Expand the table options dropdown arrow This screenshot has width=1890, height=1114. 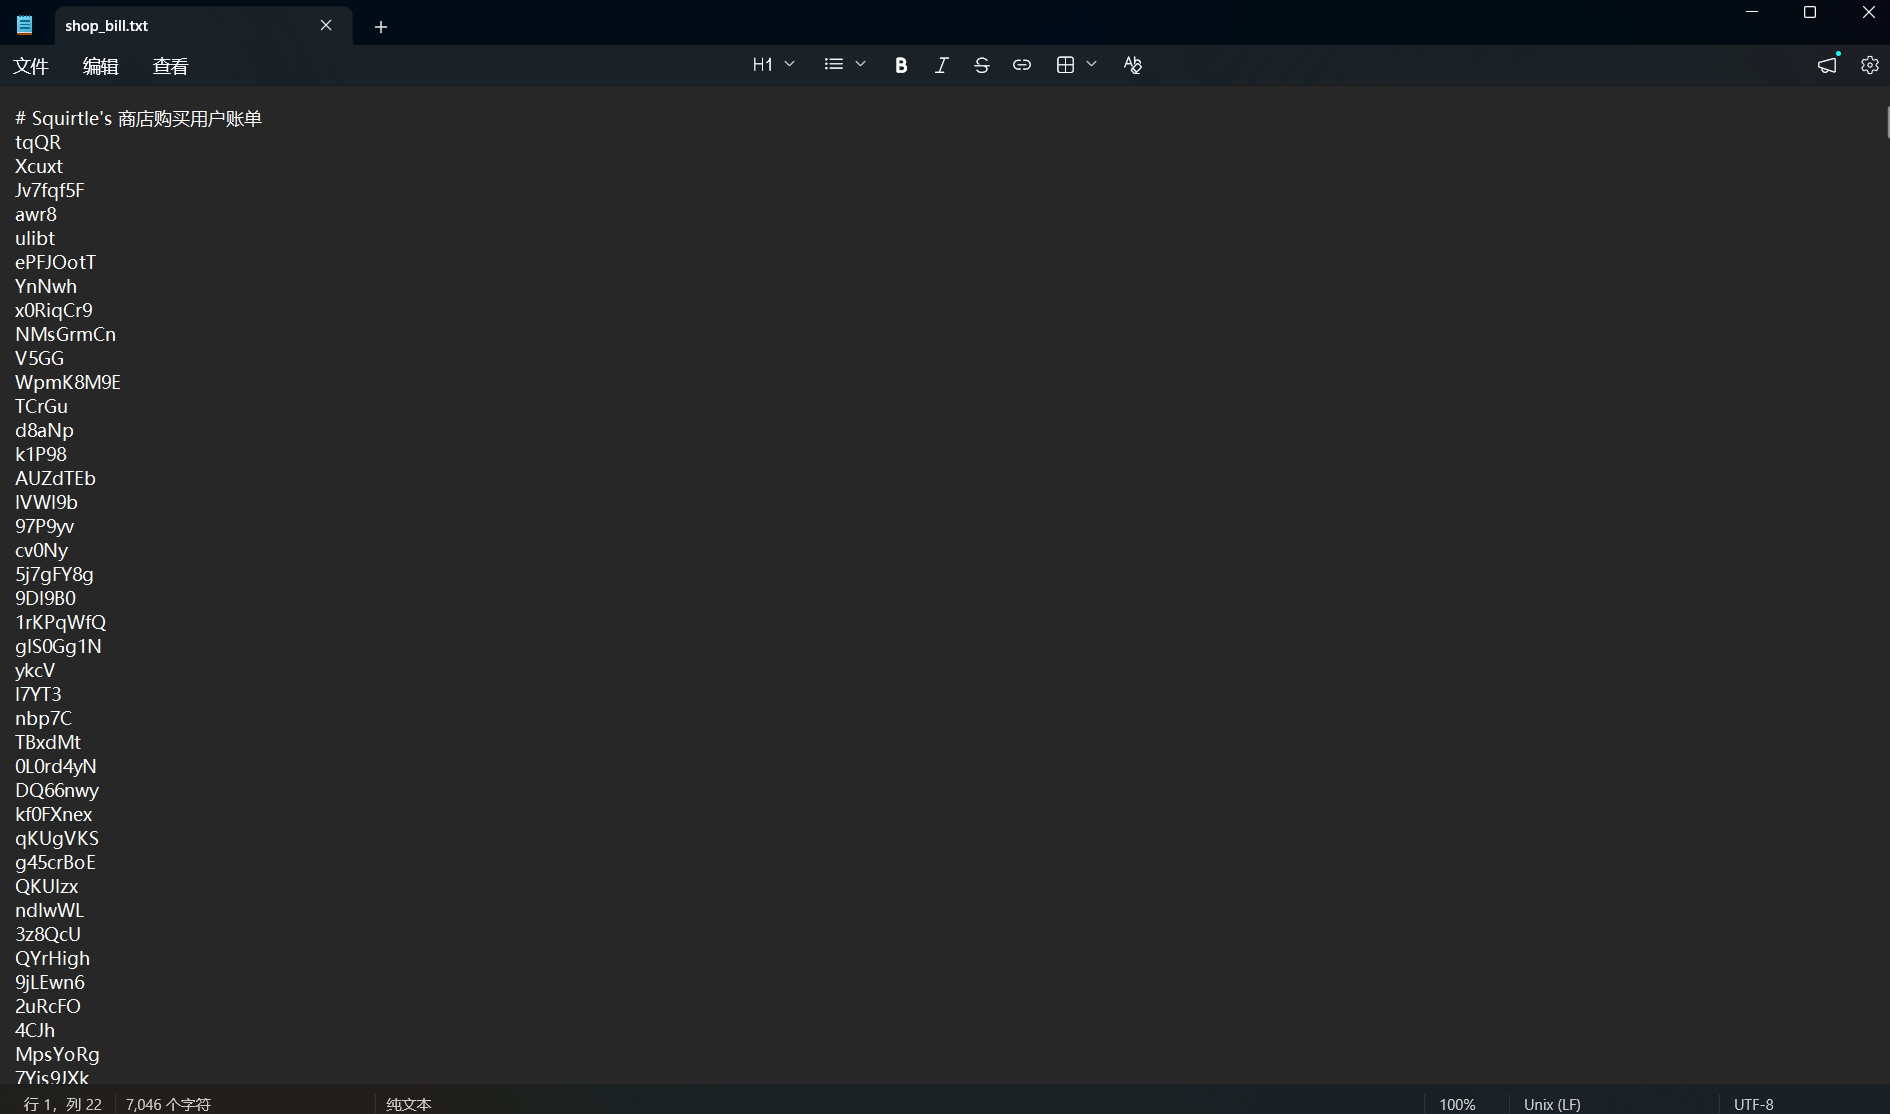pos(1091,65)
